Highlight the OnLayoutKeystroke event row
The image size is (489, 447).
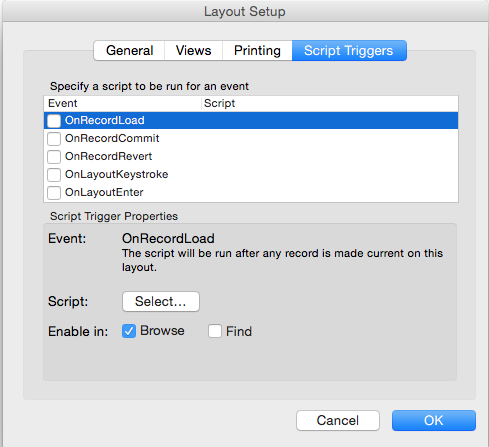tap(251, 174)
